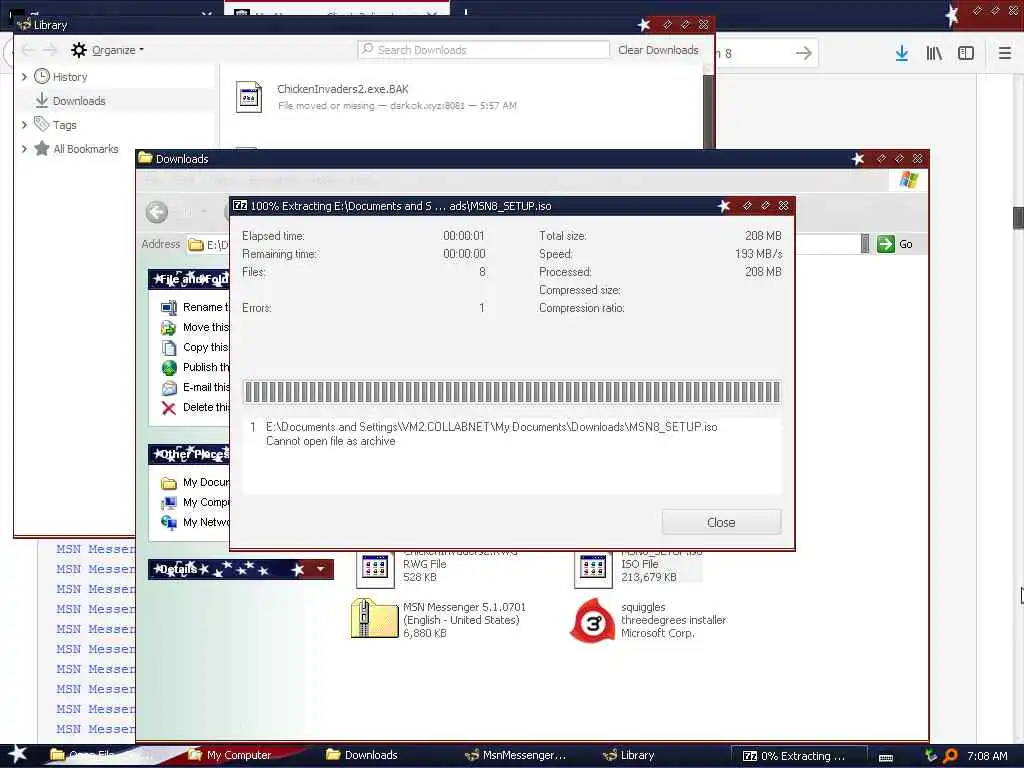Click Delete this file task
The image size is (1024, 768).
205,407
